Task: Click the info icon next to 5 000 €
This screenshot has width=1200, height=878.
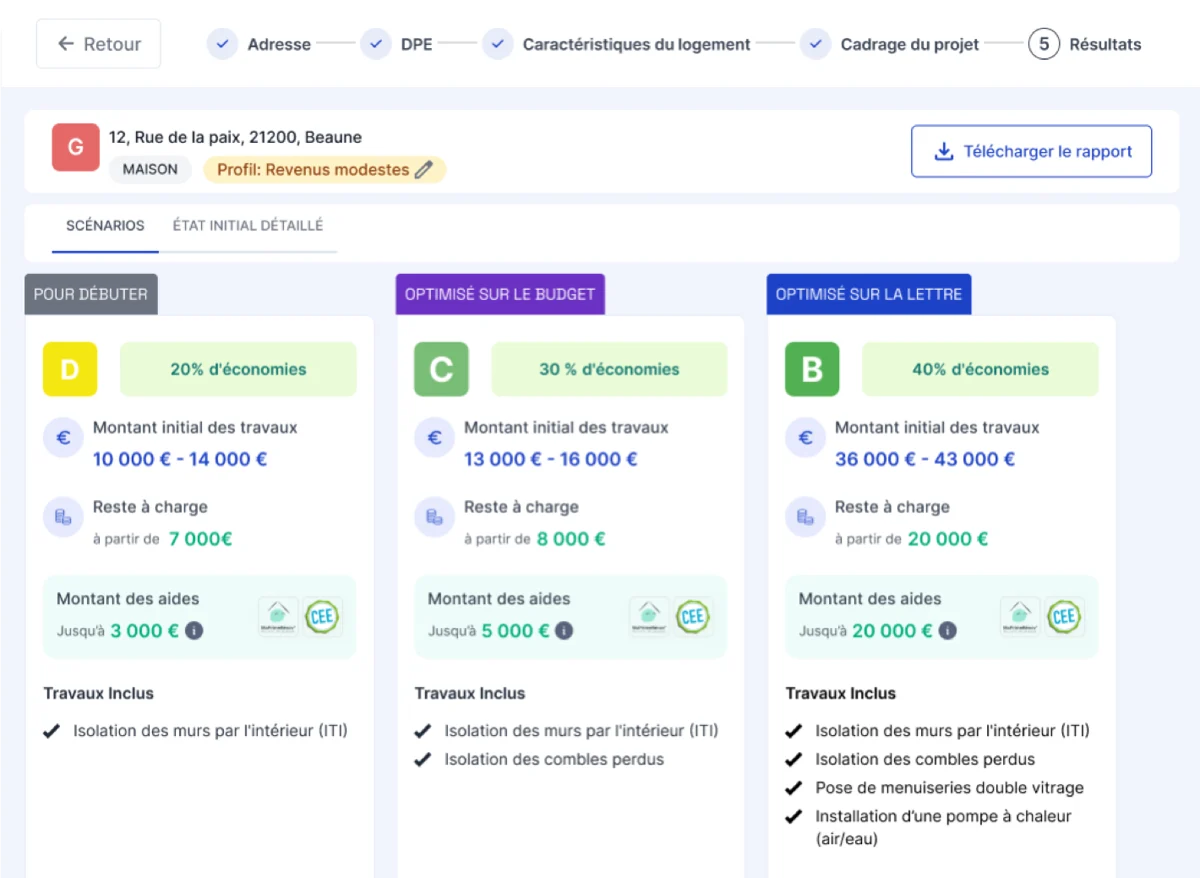Action: [565, 631]
